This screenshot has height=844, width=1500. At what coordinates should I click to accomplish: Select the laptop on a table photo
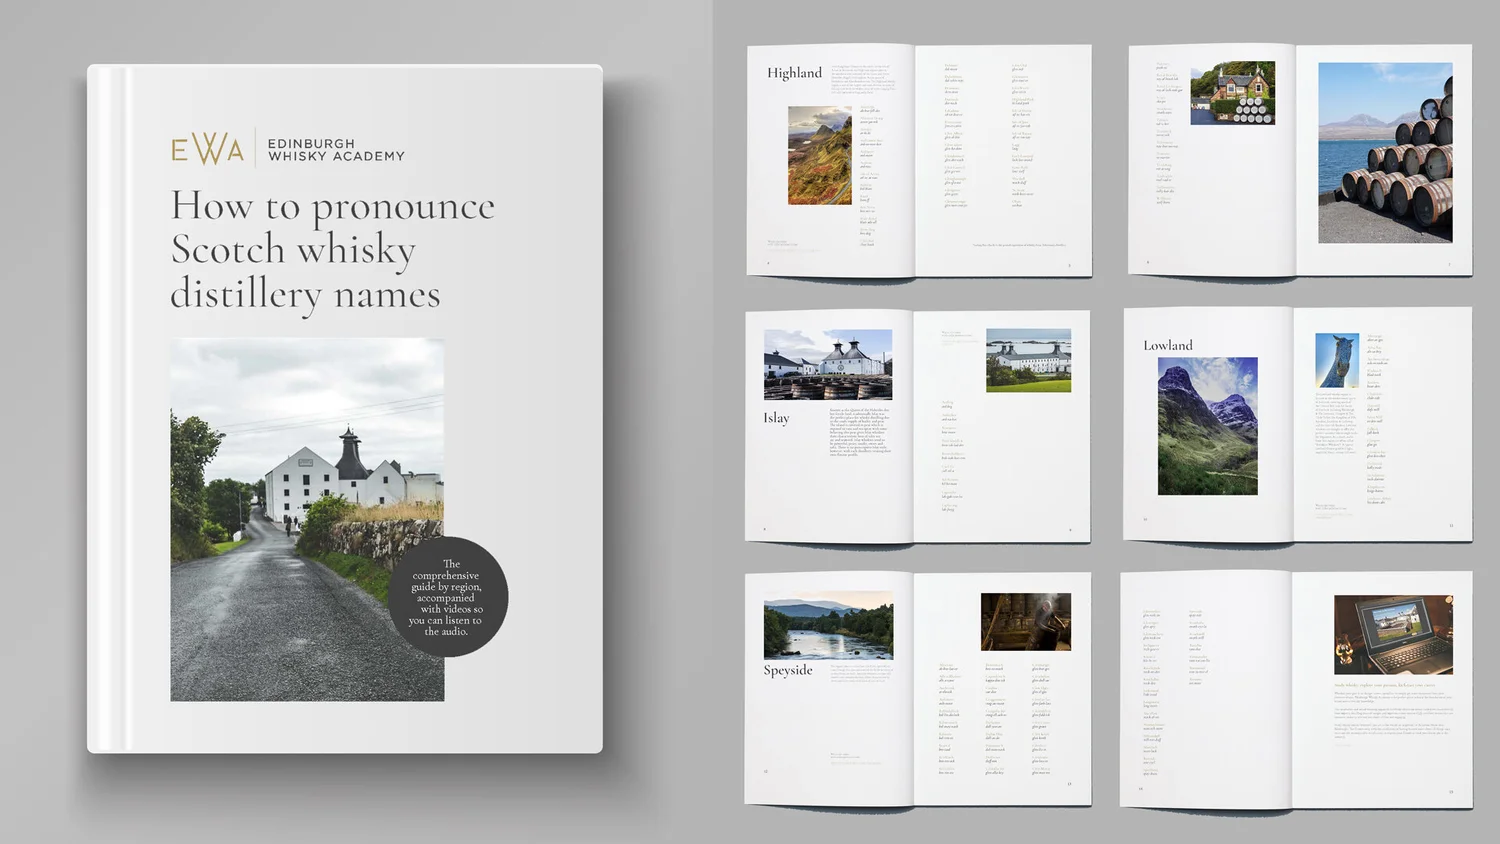(x=1393, y=635)
